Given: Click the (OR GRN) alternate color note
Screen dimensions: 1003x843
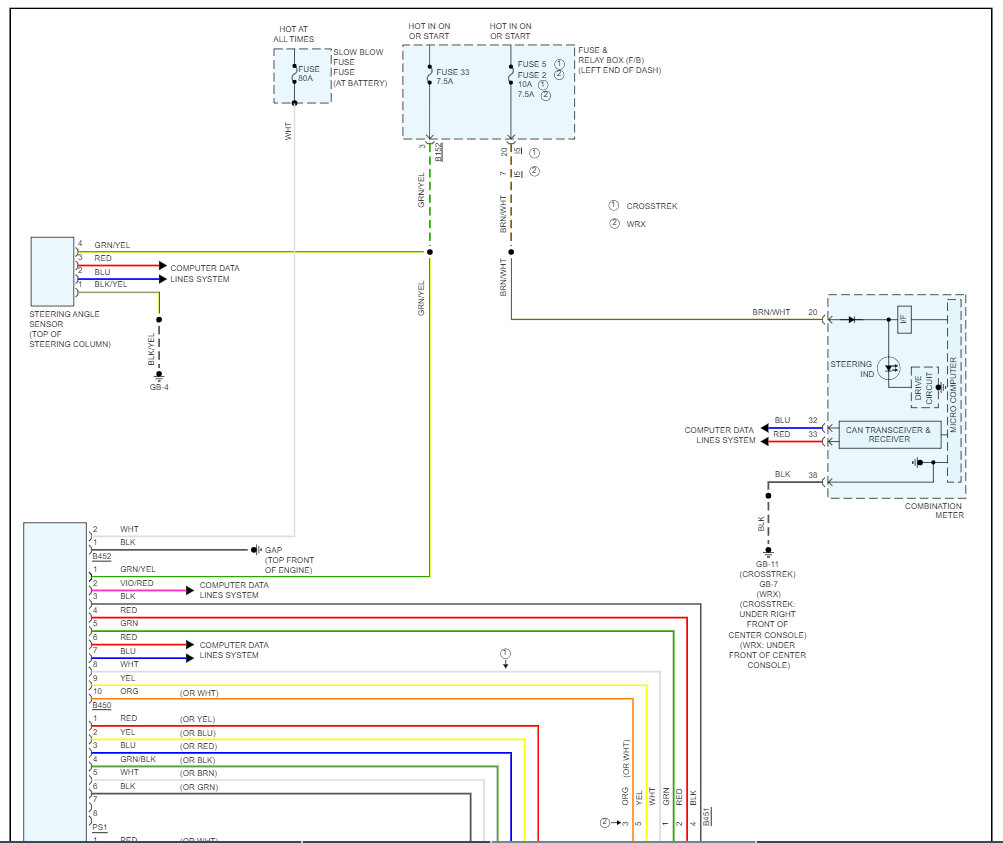Looking at the screenshot, I should pyautogui.click(x=199, y=787).
